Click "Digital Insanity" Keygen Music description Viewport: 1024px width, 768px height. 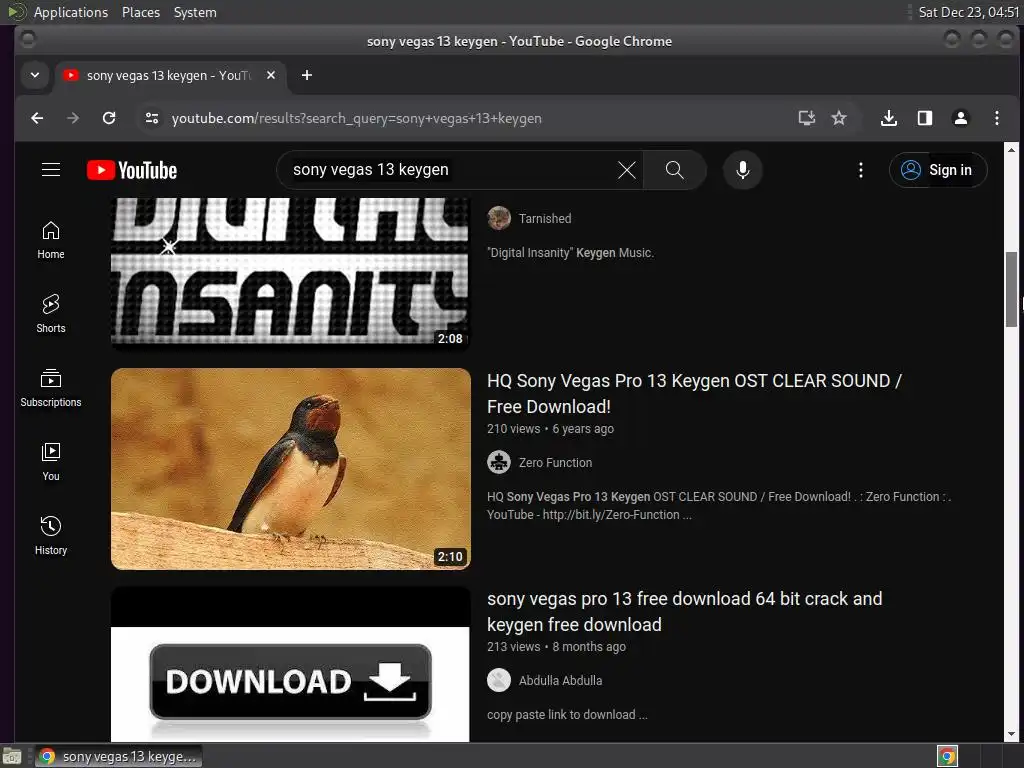[x=570, y=253]
